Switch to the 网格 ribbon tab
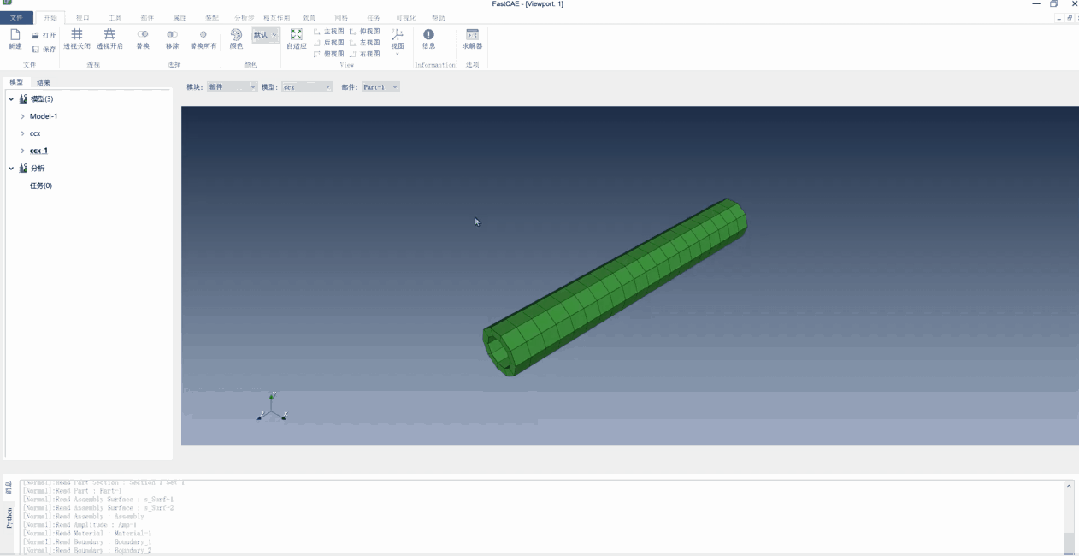Screen dimensions: 1079x556 pos(341,18)
